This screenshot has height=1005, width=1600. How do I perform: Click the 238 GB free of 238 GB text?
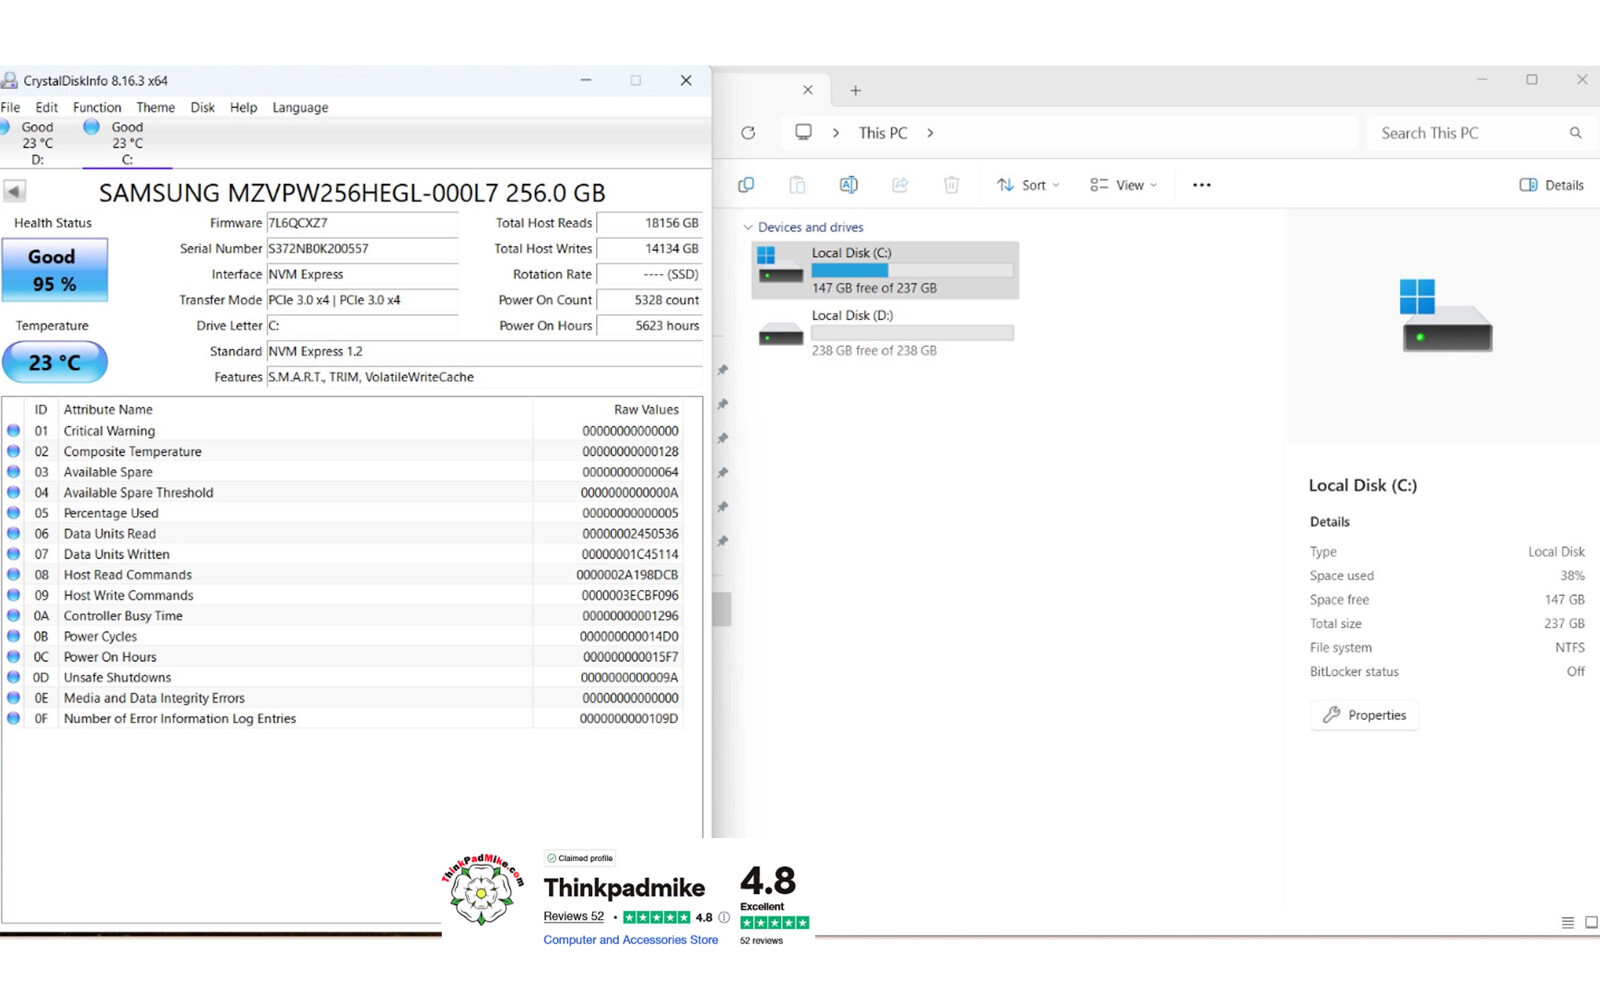874,351
